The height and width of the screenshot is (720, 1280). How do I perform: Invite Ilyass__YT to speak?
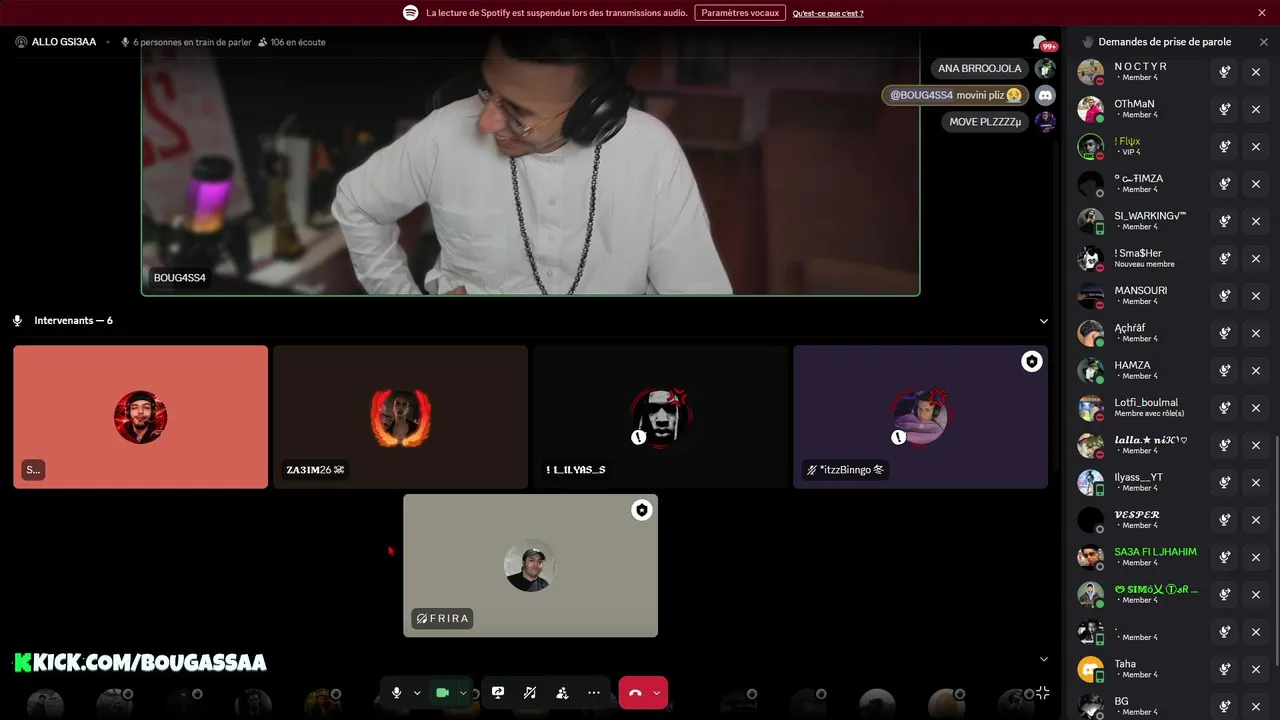pos(1224,483)
